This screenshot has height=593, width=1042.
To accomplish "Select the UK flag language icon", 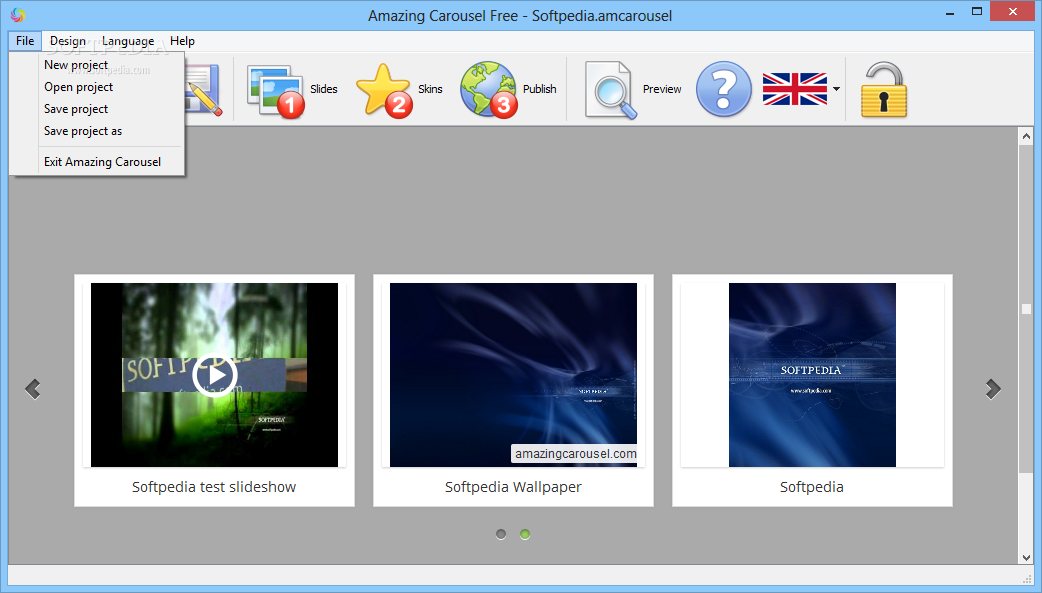I will coord(795,89).
